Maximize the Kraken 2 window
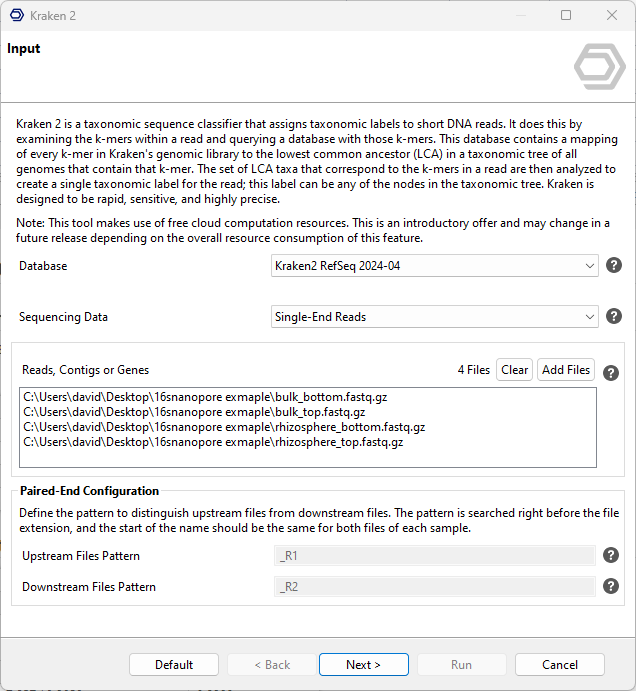Viewport: 636px width, 691px height. tap(566, 16)
